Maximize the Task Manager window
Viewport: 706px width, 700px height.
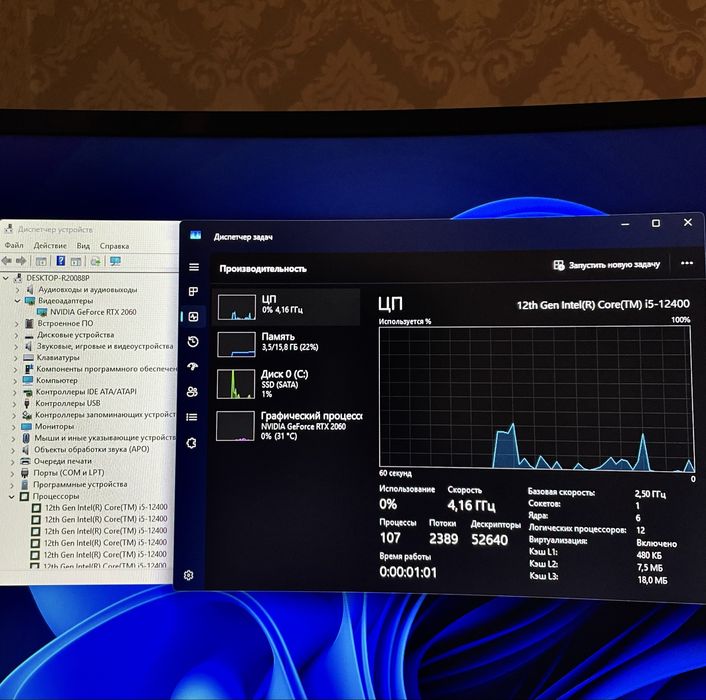656,223
